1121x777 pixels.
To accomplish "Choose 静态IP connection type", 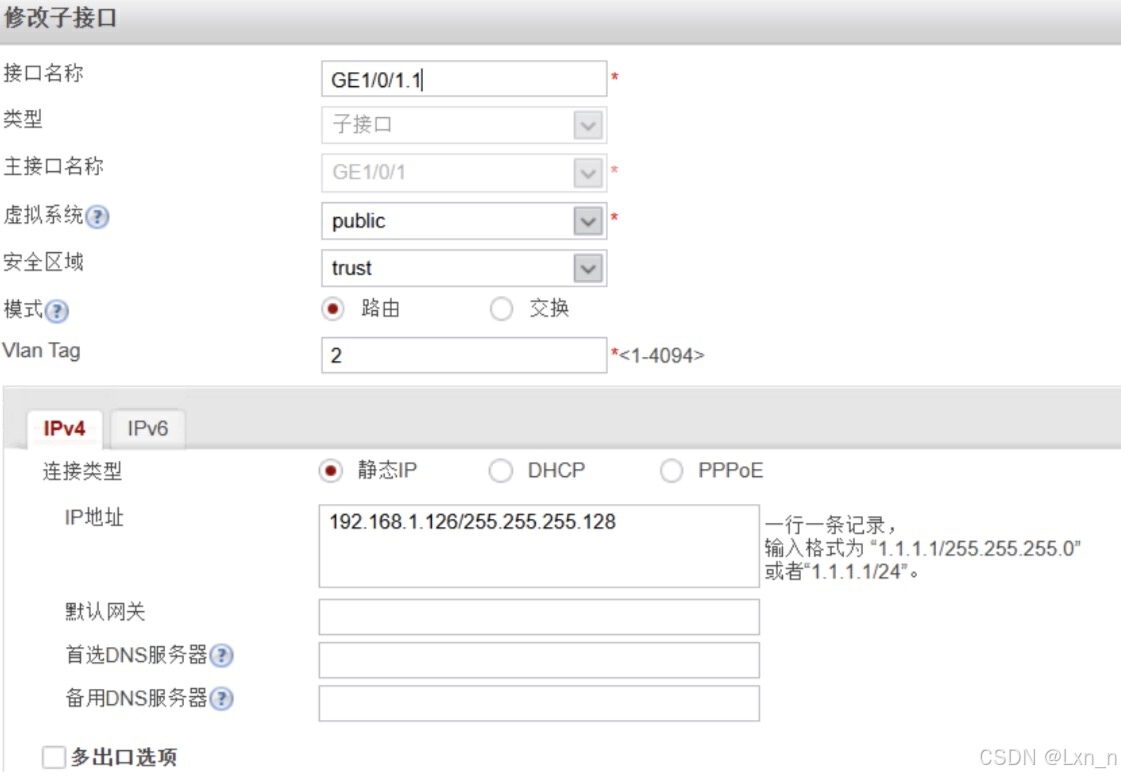I will click(330, 471).
